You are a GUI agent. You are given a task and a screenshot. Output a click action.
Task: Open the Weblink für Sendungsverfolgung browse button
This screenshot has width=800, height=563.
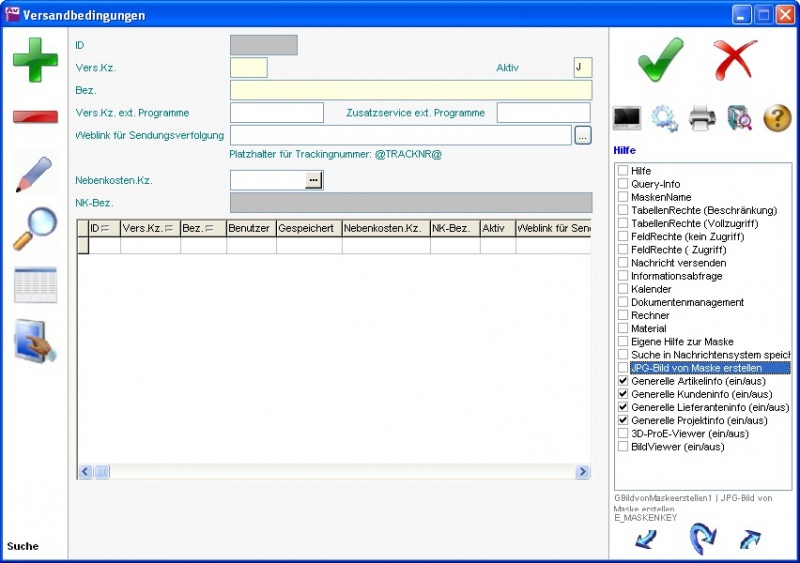(583, 135)
